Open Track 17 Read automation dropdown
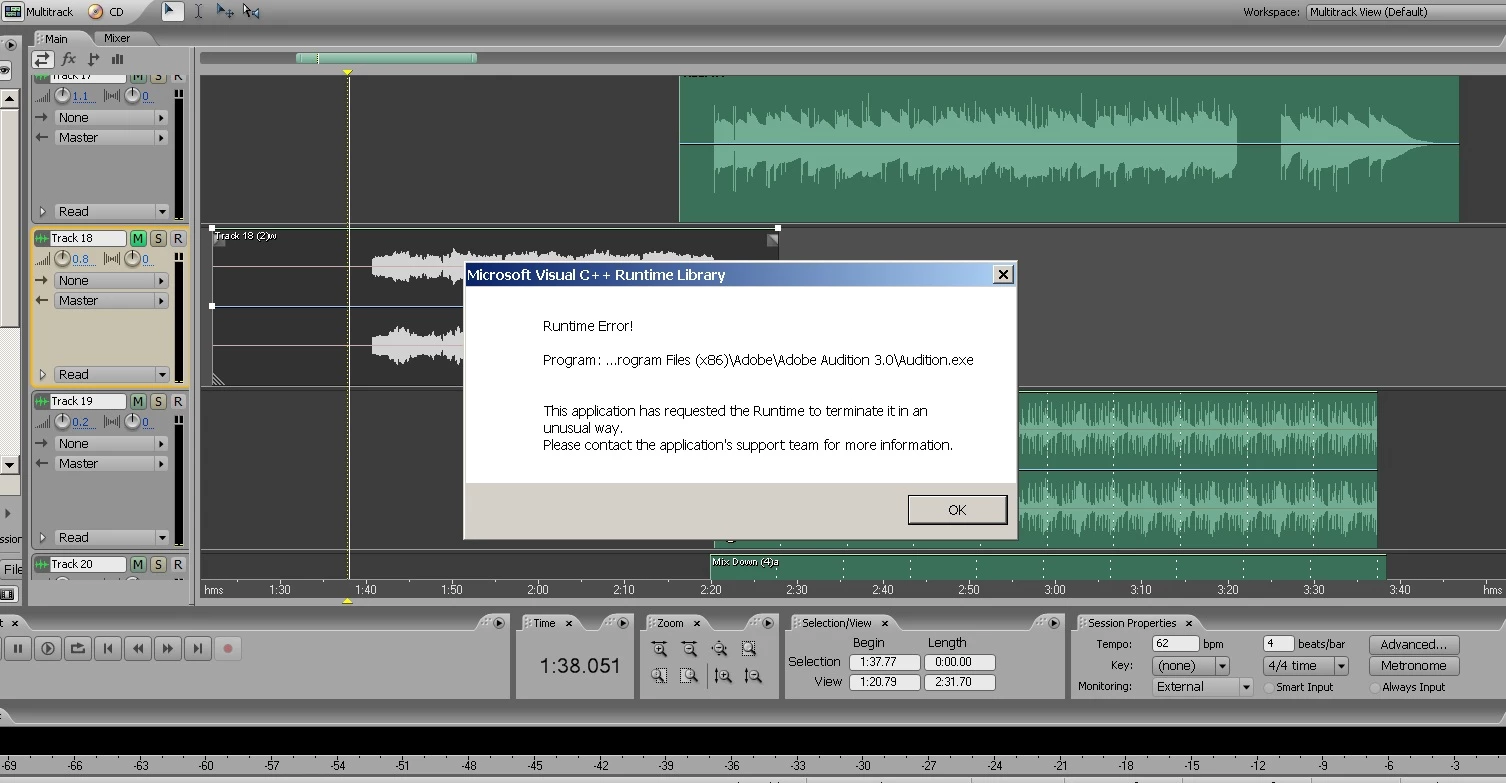Screen dimensions: 1506x783 pyautogui.click(x=111, y=212)
